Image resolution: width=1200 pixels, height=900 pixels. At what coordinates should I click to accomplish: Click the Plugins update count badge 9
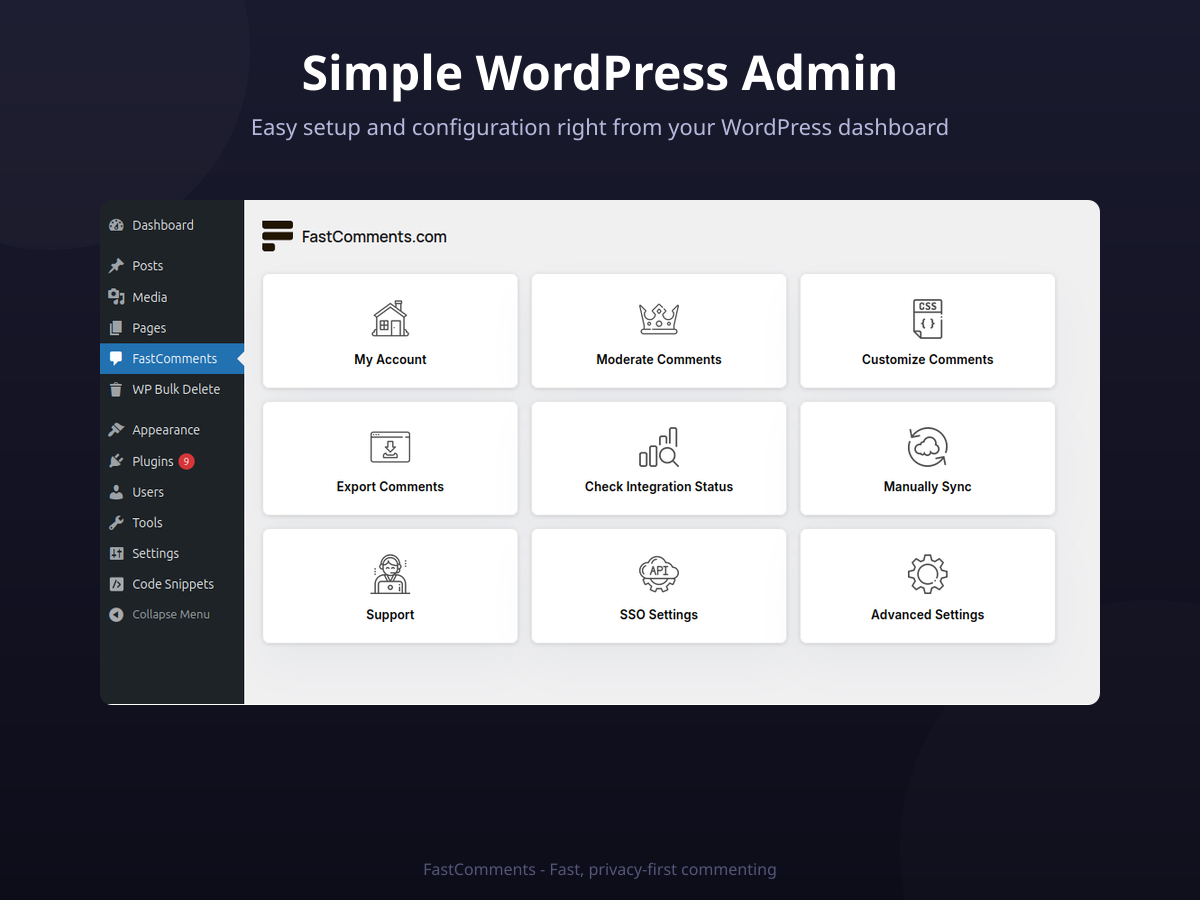[187, 461]
